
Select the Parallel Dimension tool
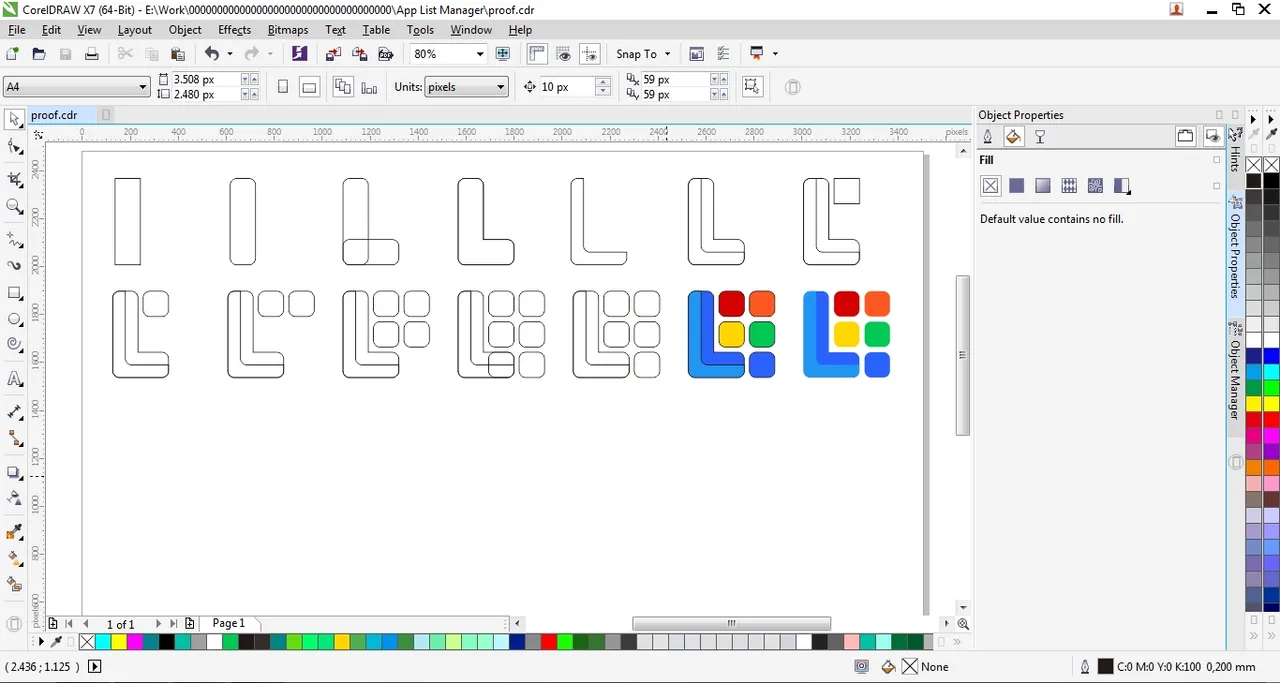click(14, 412)
